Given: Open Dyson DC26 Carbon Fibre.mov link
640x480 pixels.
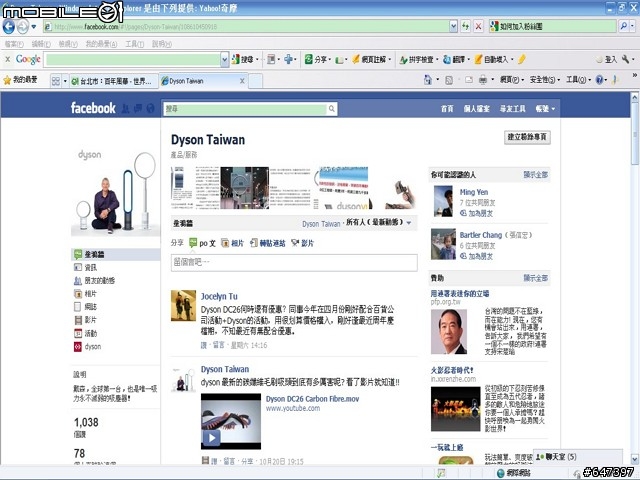Looking at the screenshot, I should (x=312, y=399).
